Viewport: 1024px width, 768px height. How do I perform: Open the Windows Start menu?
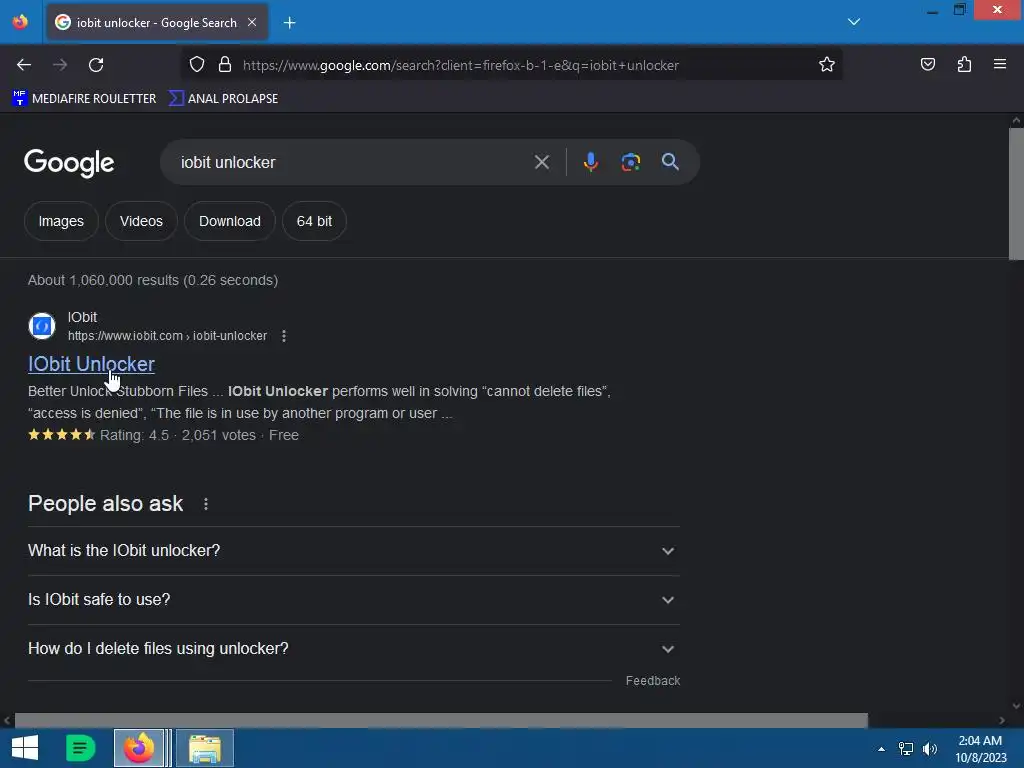click(25, 748)
